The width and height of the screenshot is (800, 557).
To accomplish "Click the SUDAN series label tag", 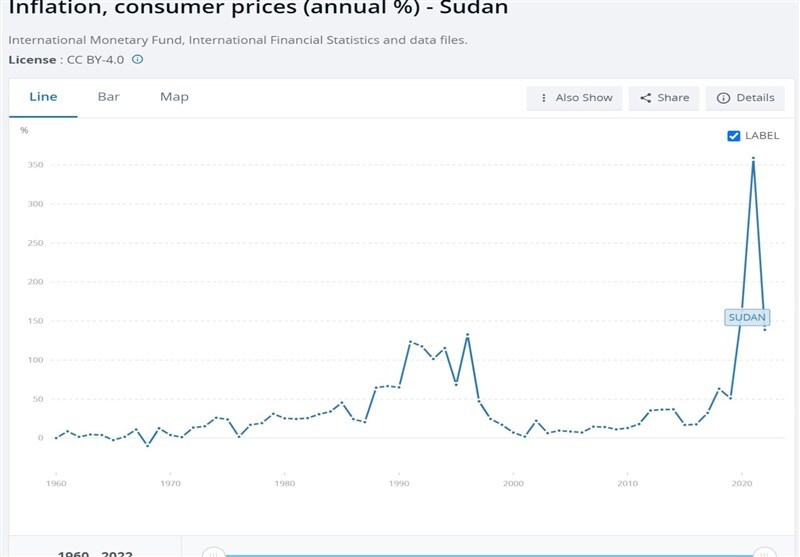I will pos(747,317).
